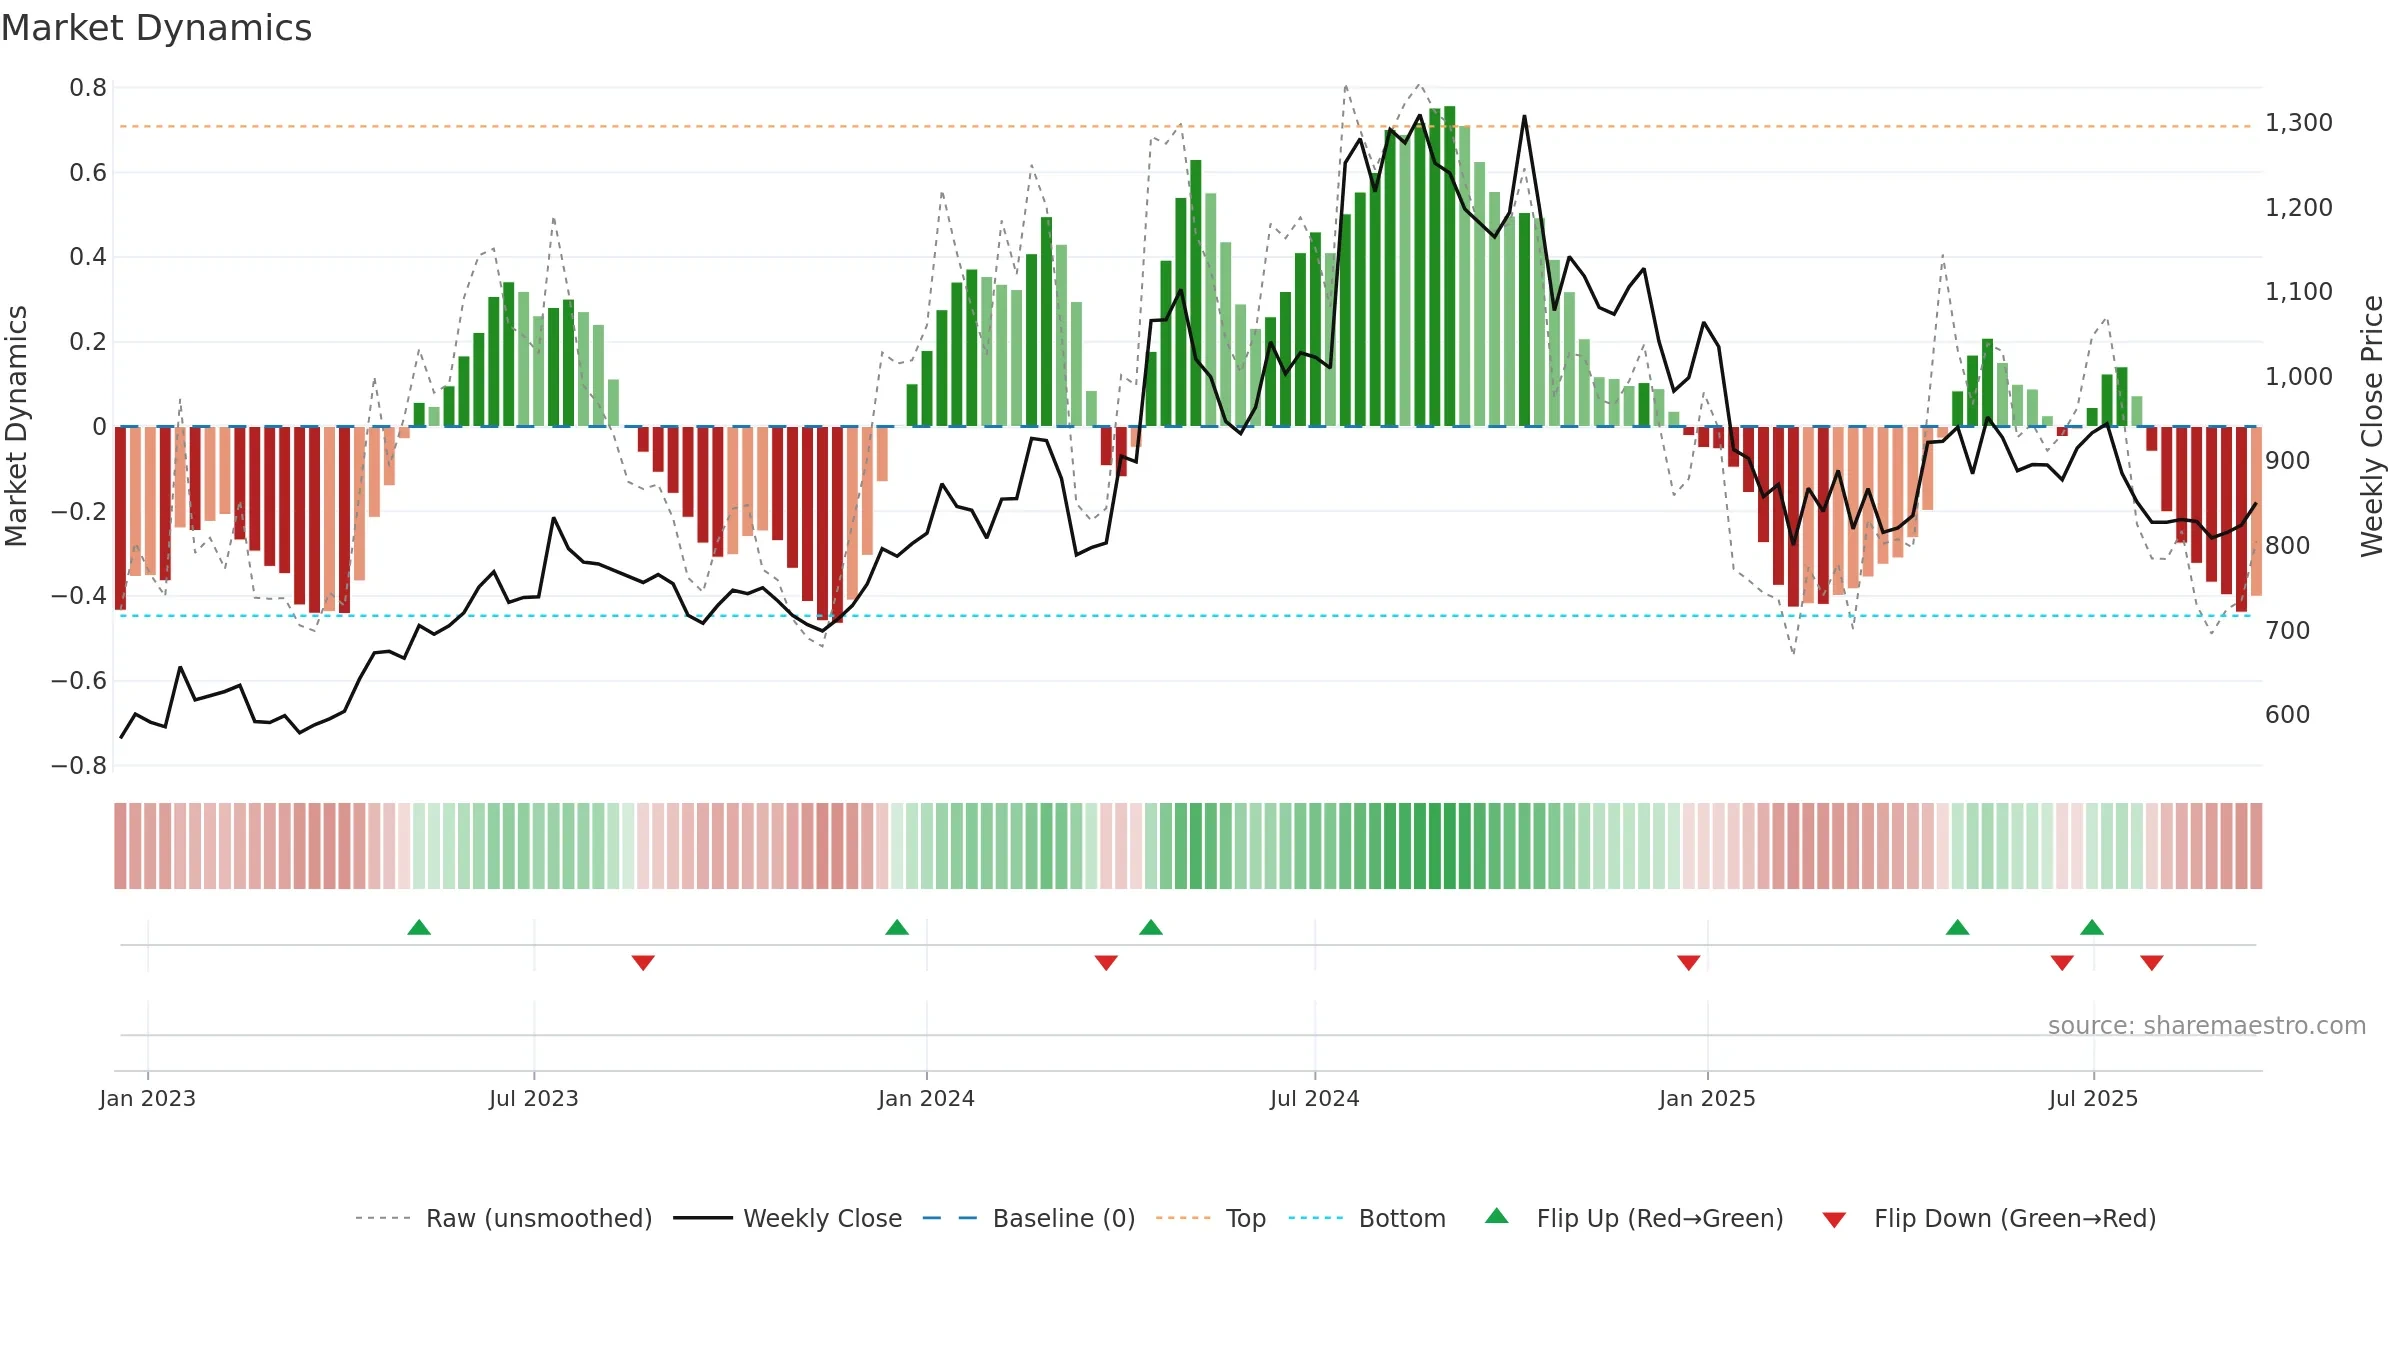Viewport: 2400px width, 1350px height.
Task: Click the 0.8 tick on the left axis
Action: (88, 88)
